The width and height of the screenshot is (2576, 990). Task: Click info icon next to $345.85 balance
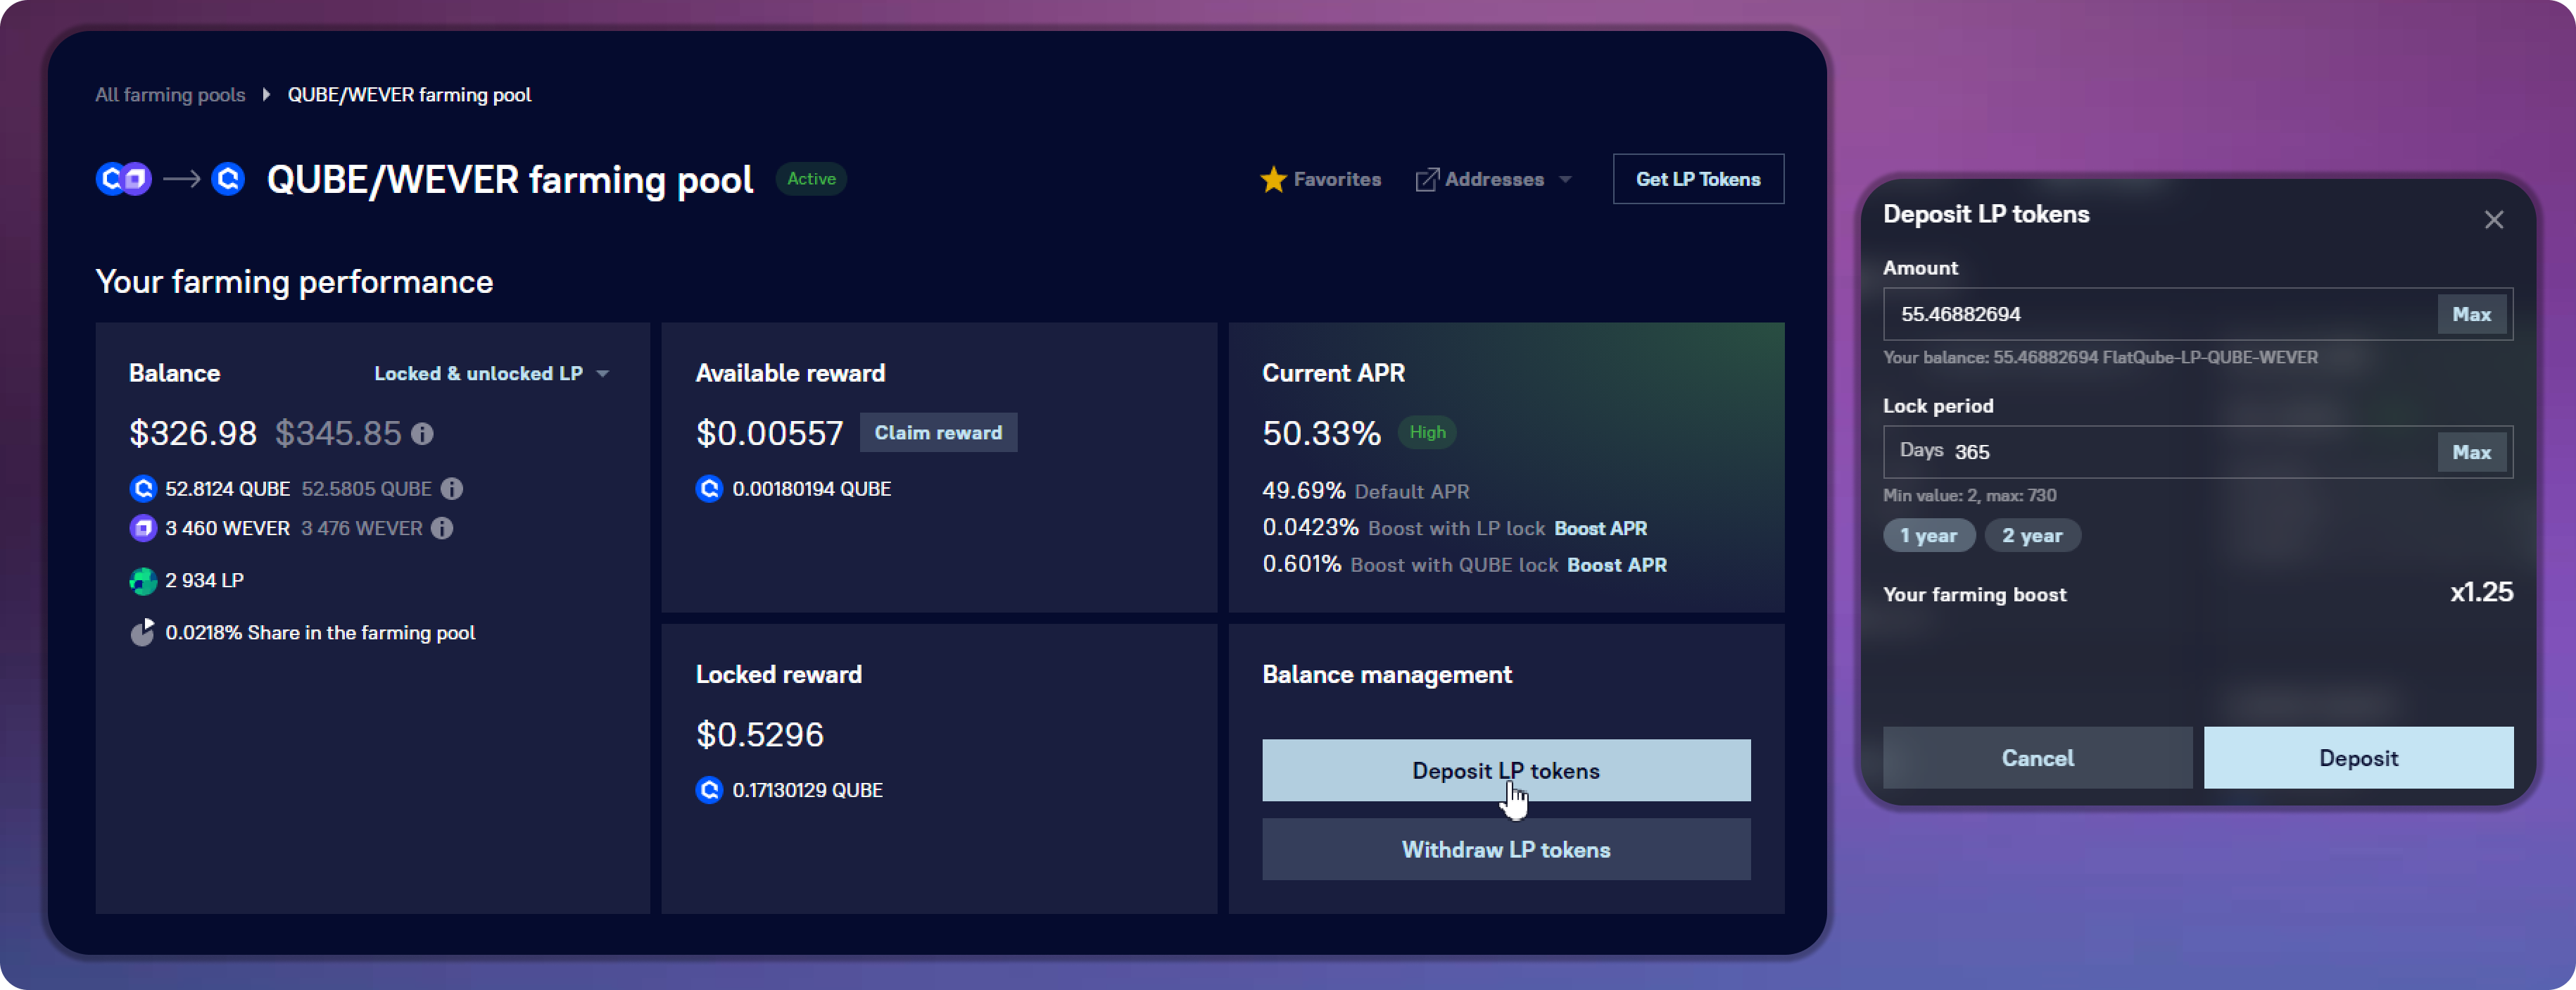pos(423,433)
